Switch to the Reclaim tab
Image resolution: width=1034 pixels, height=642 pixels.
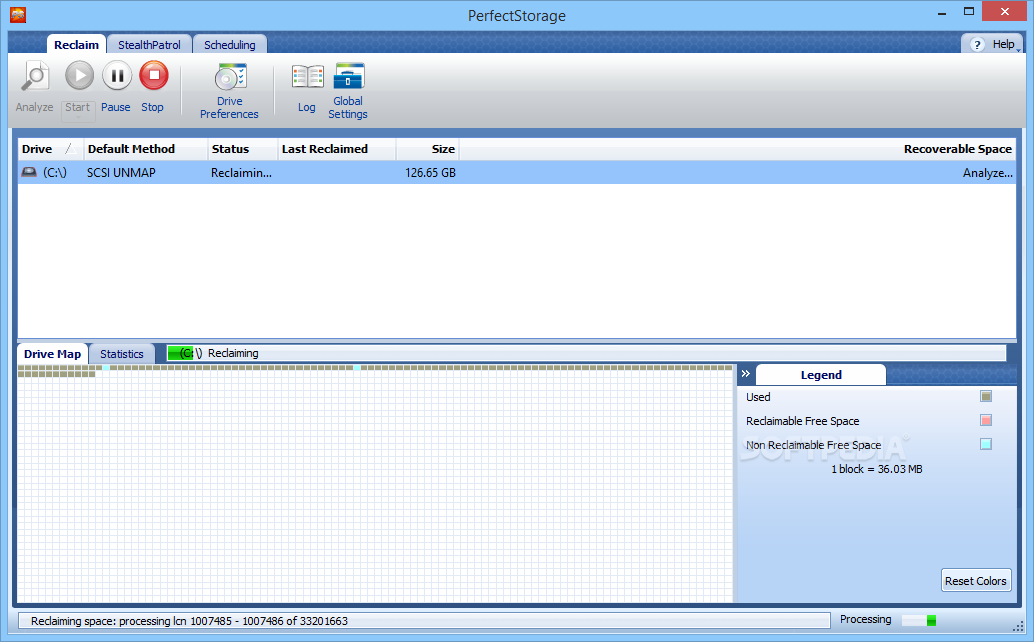click(76, 44)
